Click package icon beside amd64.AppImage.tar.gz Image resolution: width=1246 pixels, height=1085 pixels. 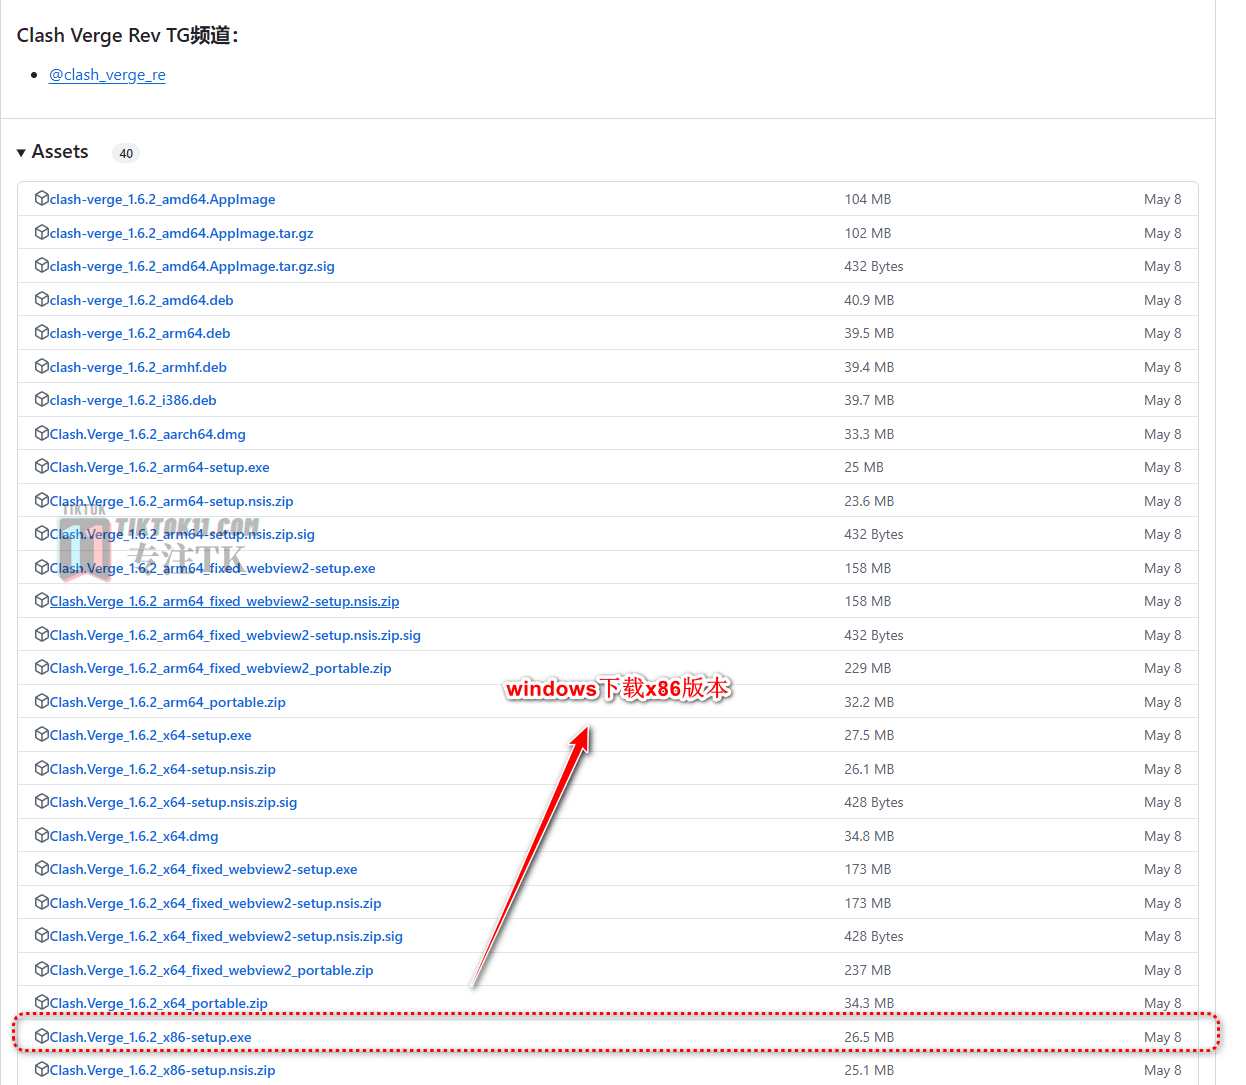42,232
